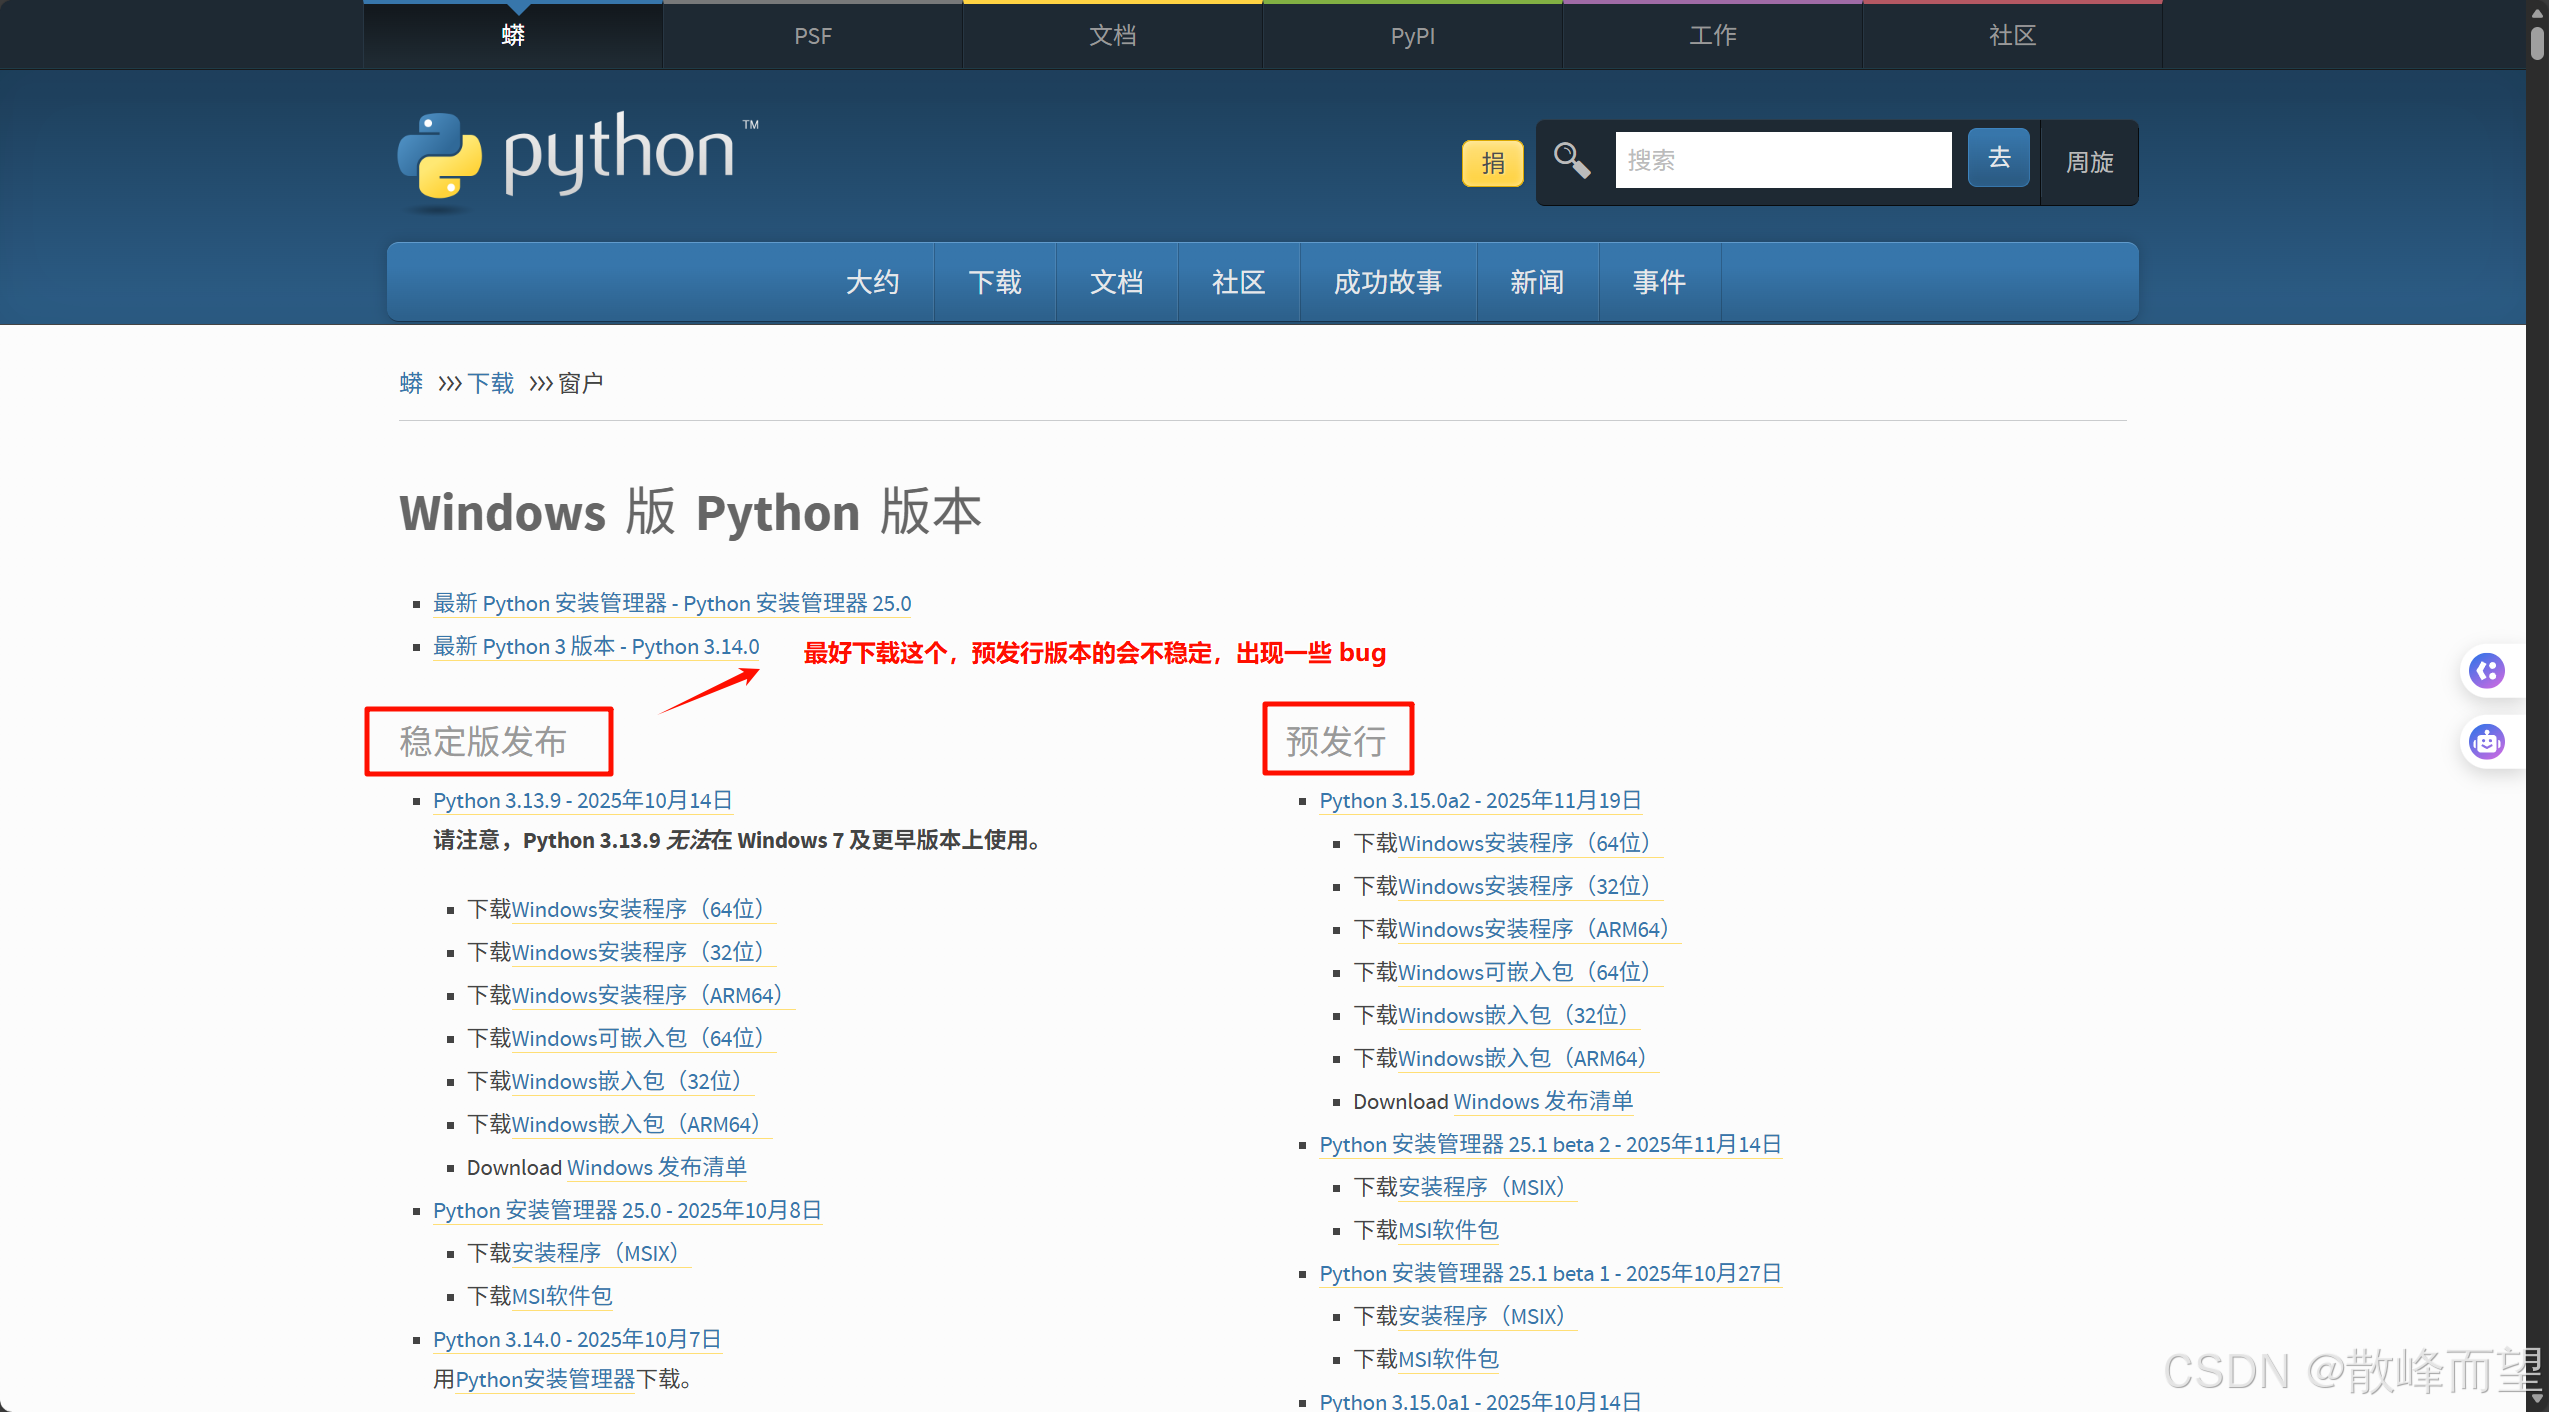Open Python 3.15.0a2 pre-release link
This screenshot has width=2549, height=1412.
point(1480,801)
